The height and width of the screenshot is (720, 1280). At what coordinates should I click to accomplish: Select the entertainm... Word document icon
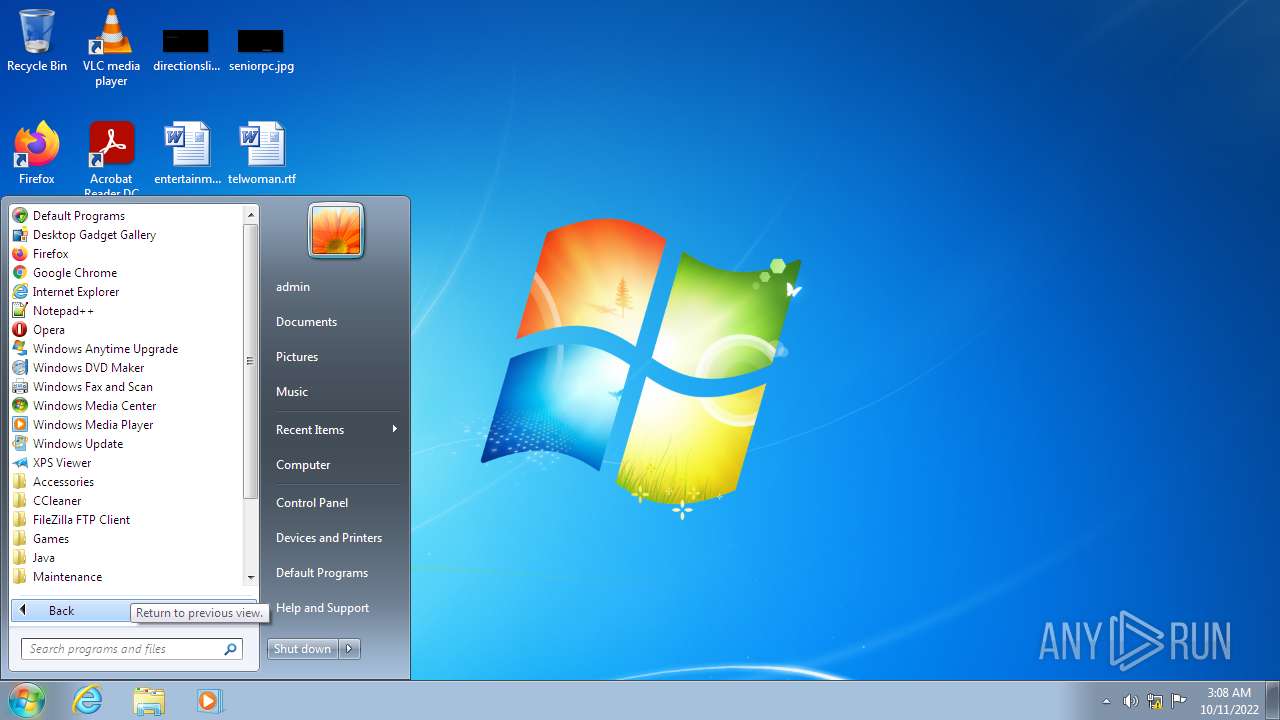tap(187, 153)
